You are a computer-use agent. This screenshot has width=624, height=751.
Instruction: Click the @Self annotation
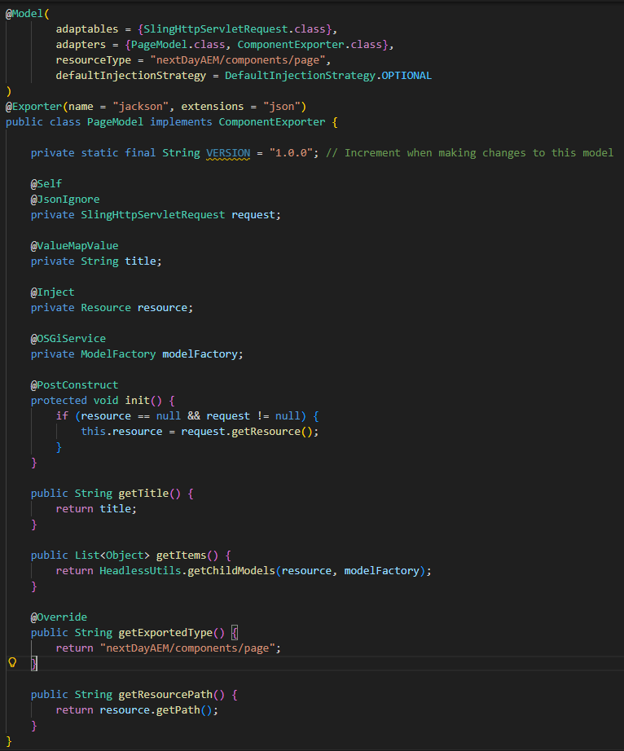pos(46,184)
